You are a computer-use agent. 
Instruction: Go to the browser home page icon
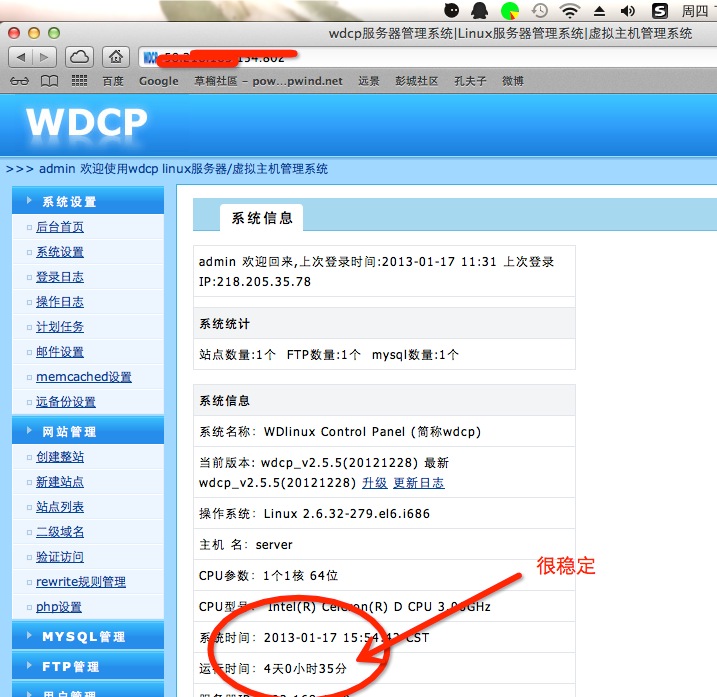click(x=117, y=57)
